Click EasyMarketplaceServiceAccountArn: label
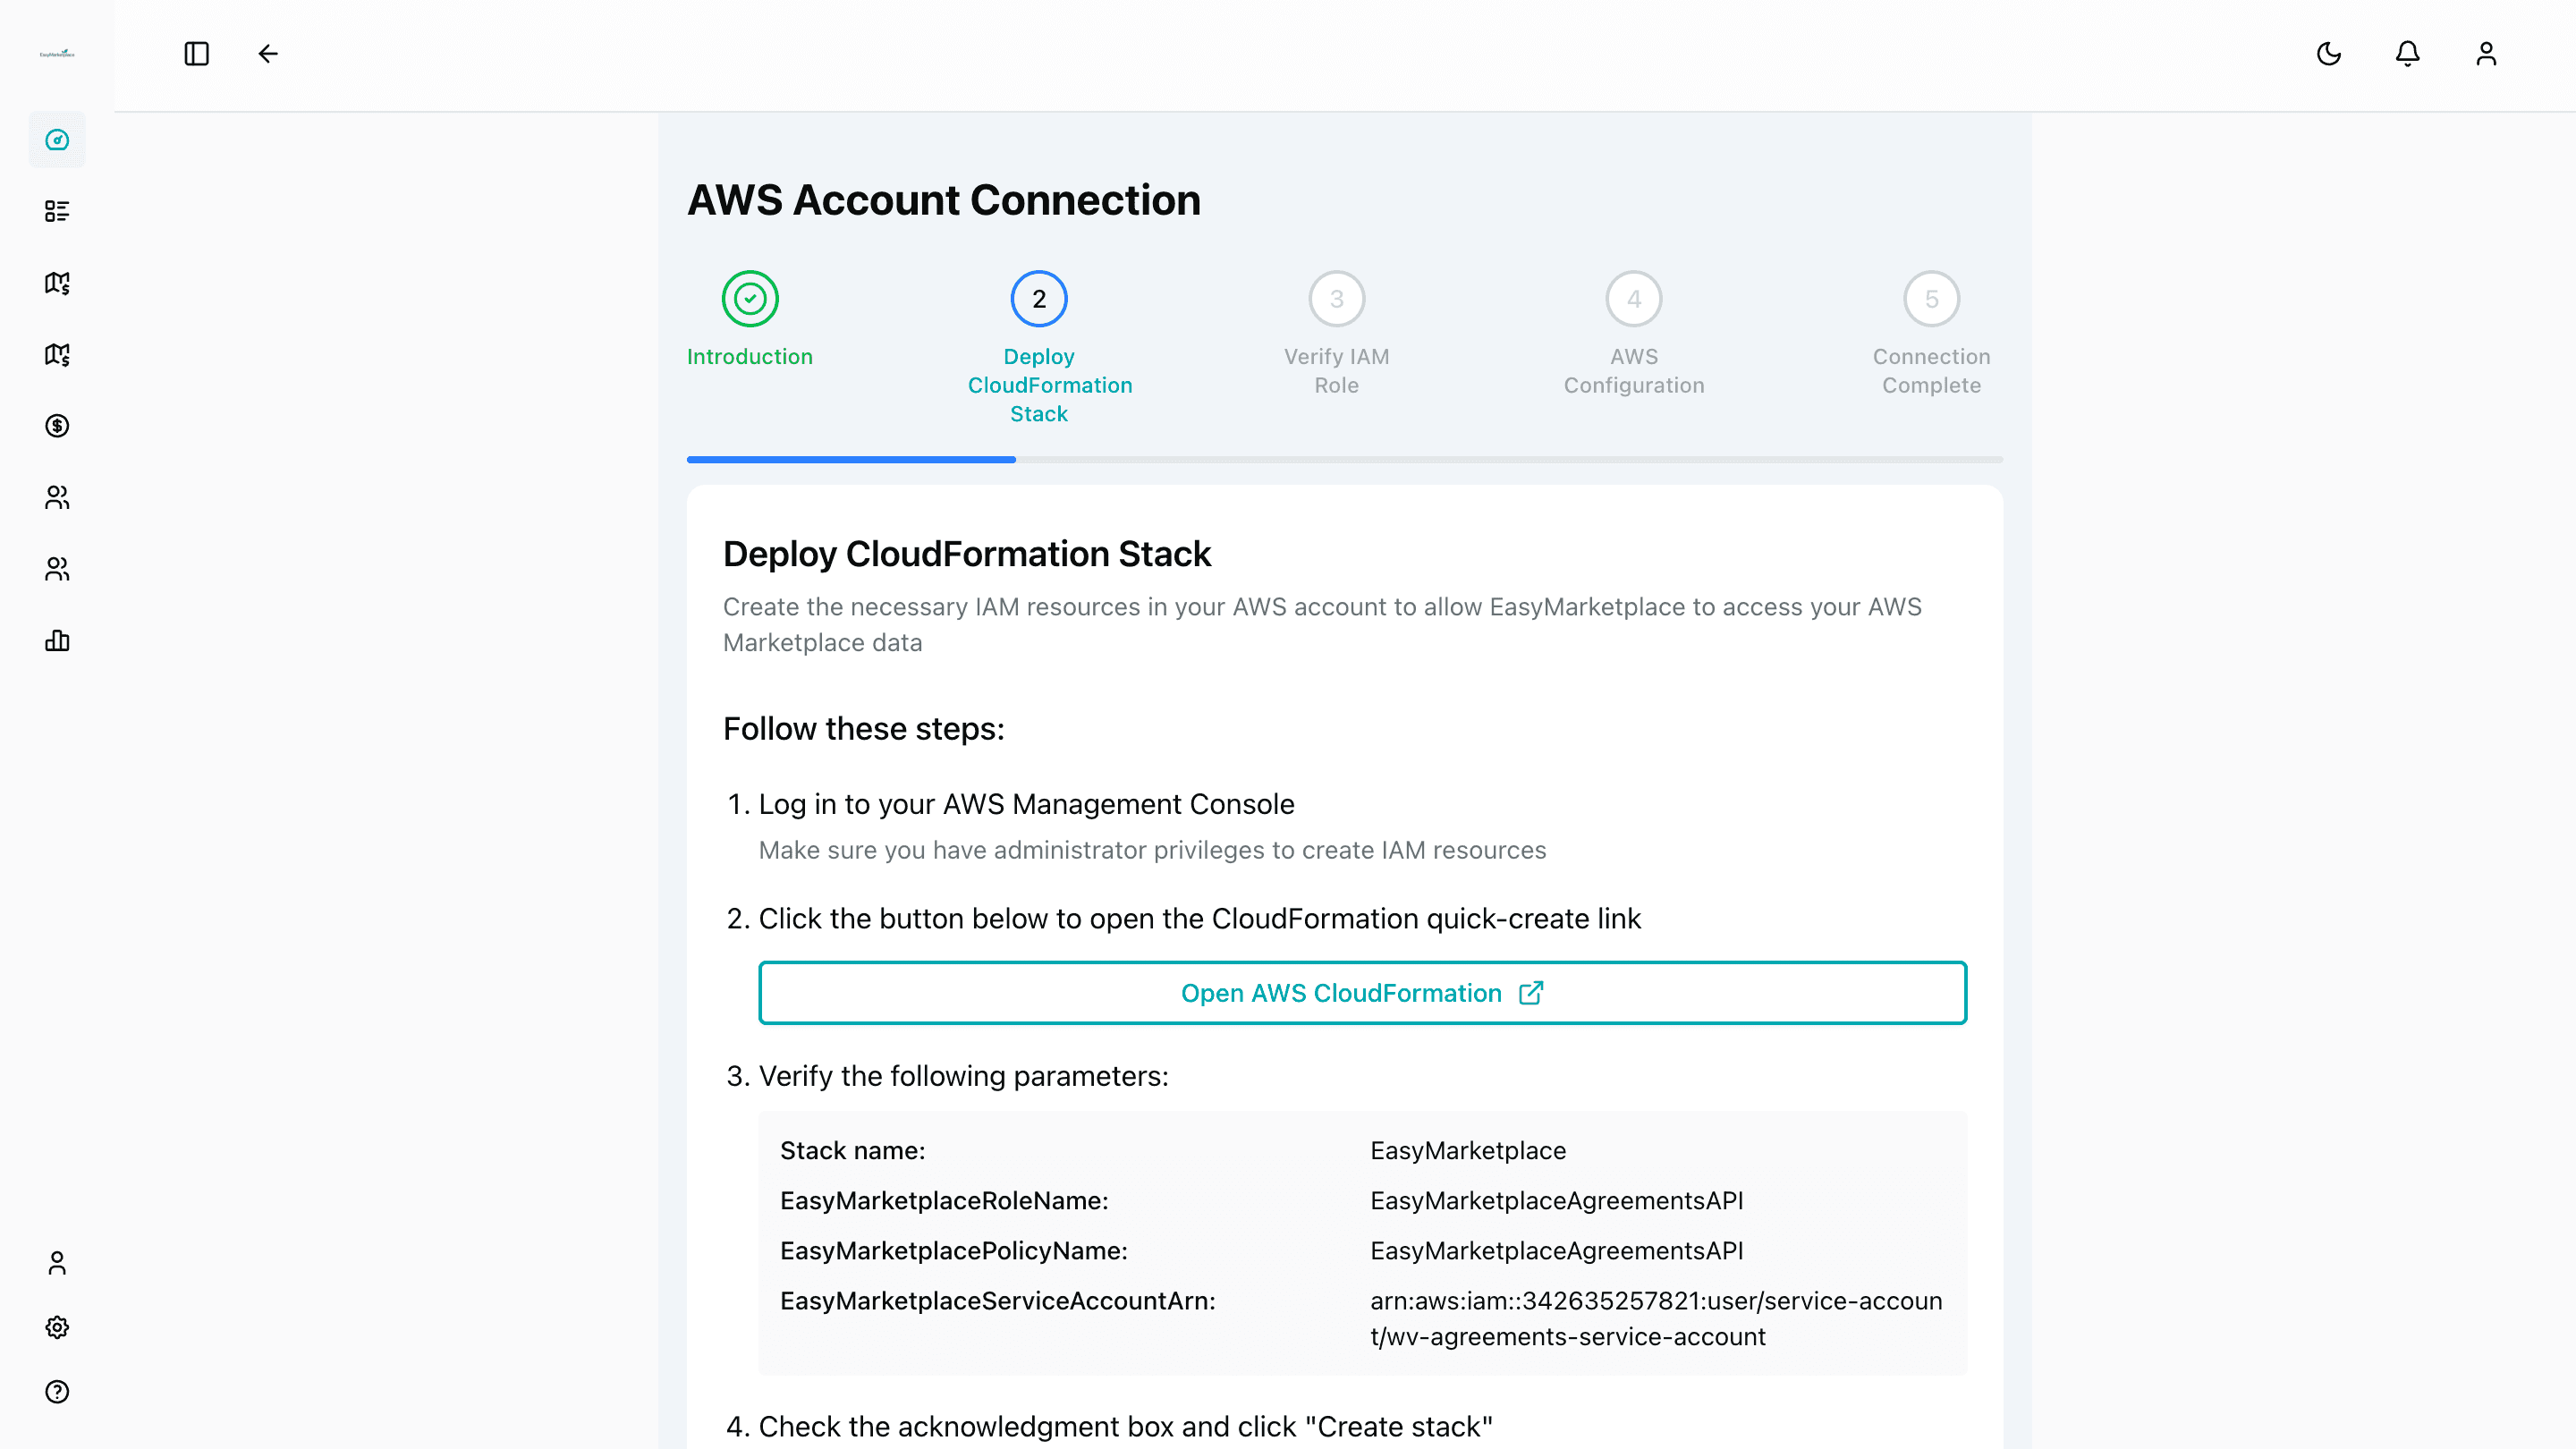 [998, 1301]
